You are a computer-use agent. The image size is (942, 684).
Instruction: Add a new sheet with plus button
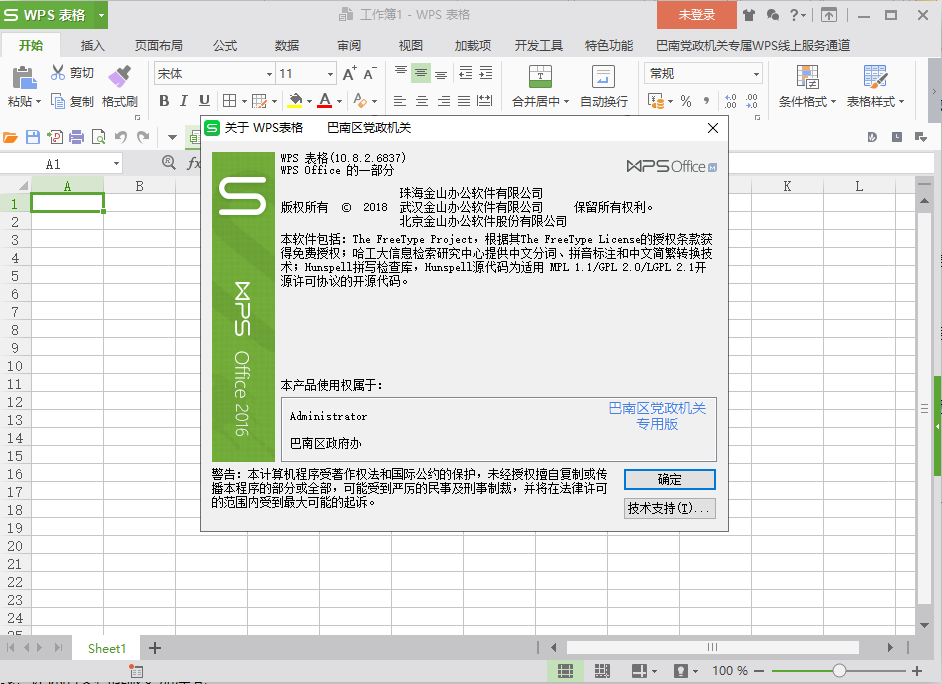click(x=155, y=648)
